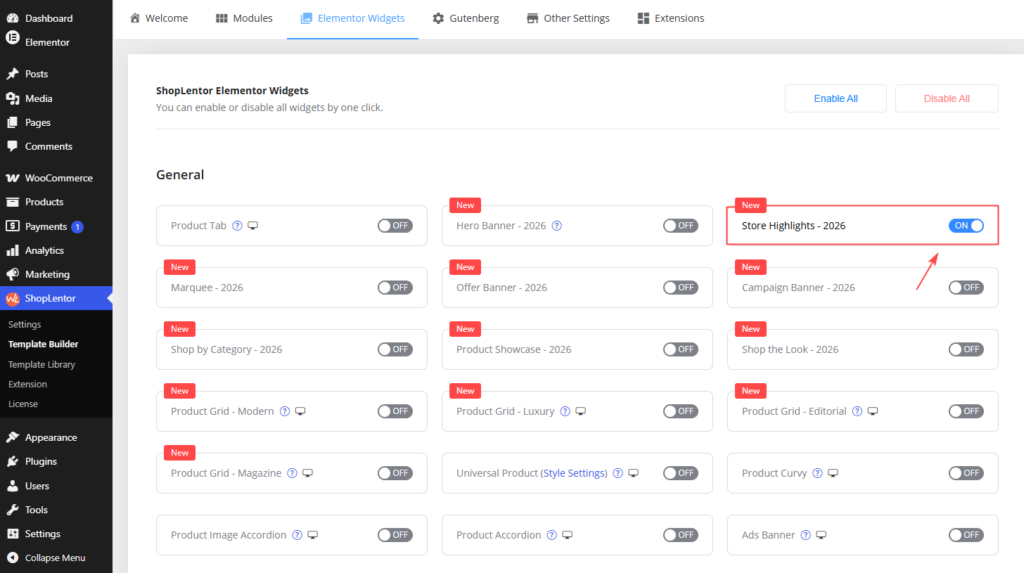Viewport: 1024px width, 573px height.
Task: Click help icon beside Hero Banner - 2026
Action: (x=556, y=225)
